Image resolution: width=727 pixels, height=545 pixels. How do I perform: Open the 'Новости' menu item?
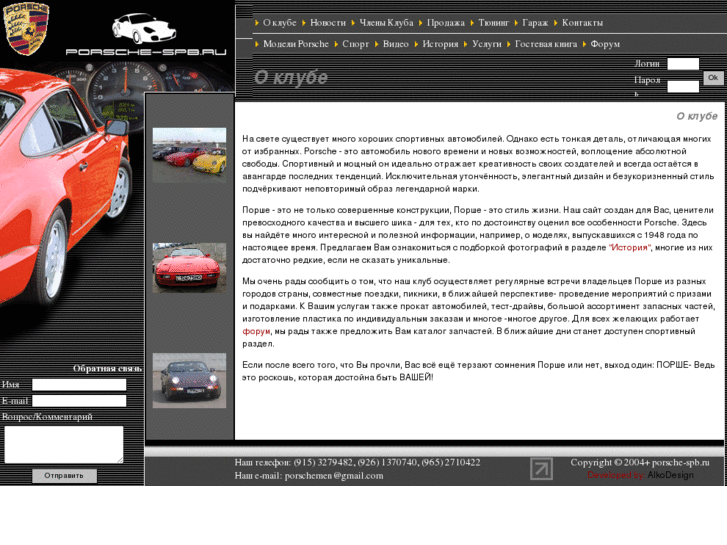coord(328,23)
